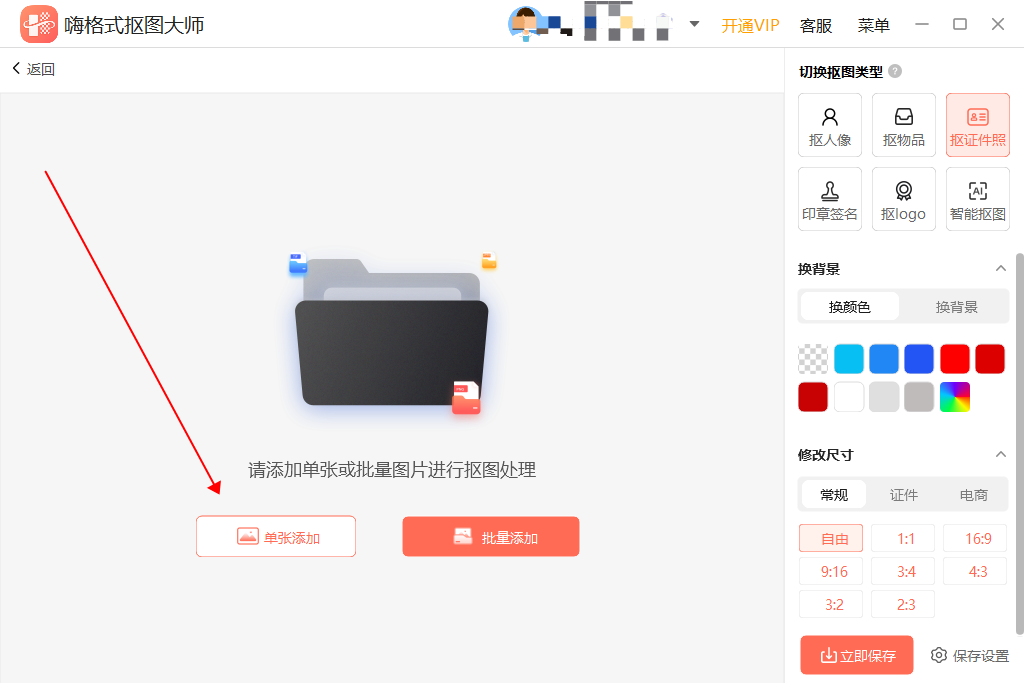Switch to the 换背景 tab
The height and width of the screenshot is (683, 1024).
(956, 307)
